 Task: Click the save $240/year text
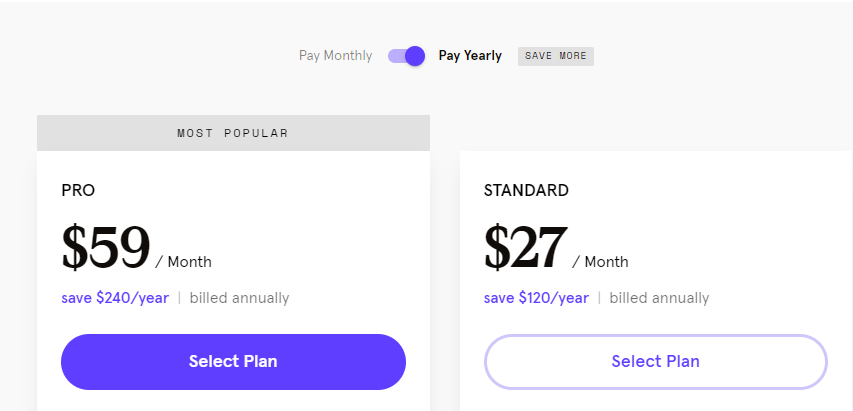[x=115, y=298]
